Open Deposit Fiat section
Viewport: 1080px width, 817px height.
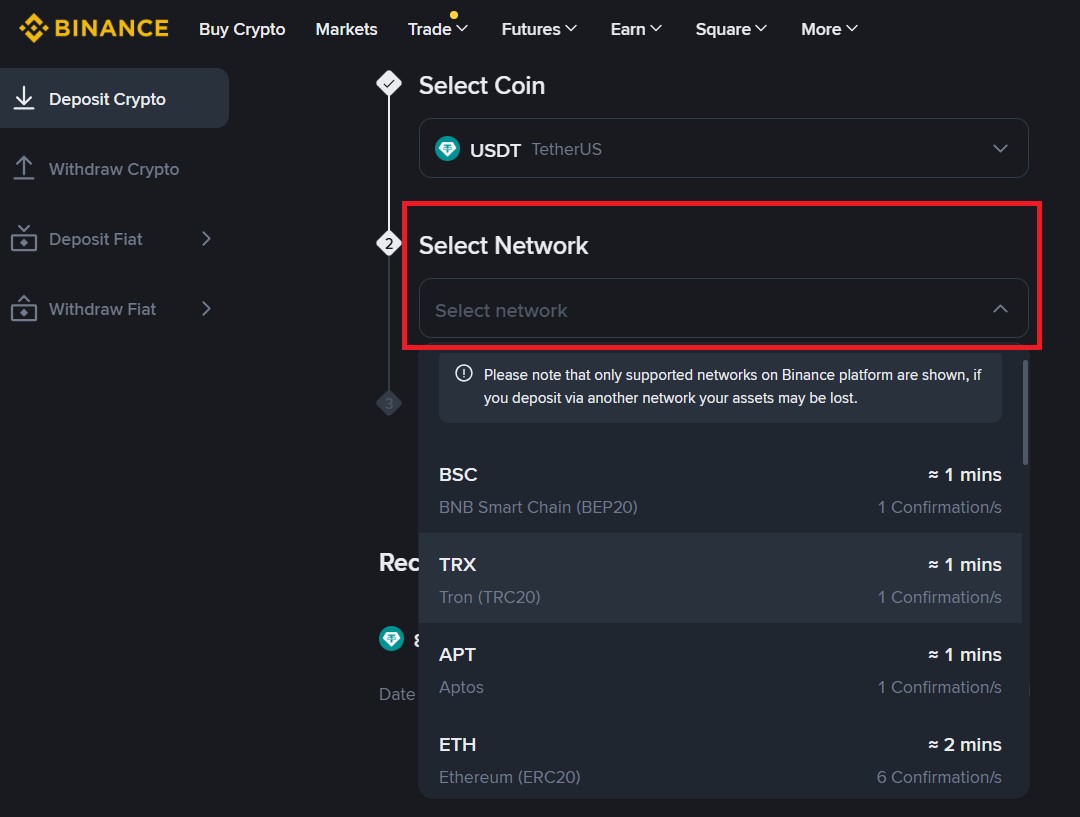point(114,239)
